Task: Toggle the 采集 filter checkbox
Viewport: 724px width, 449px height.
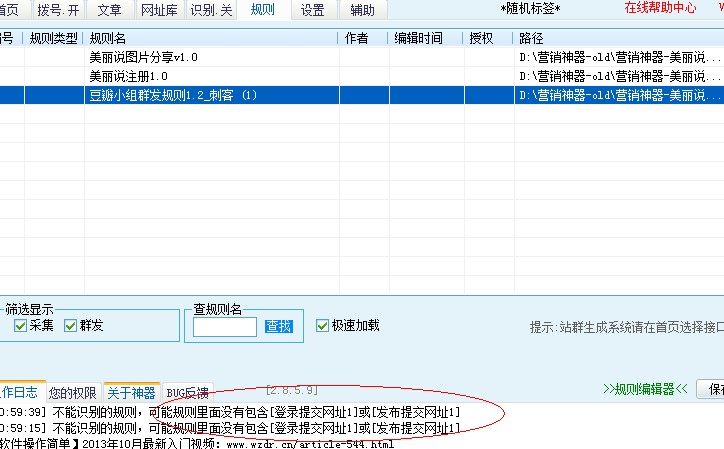Action: click(x=20, y=326)
